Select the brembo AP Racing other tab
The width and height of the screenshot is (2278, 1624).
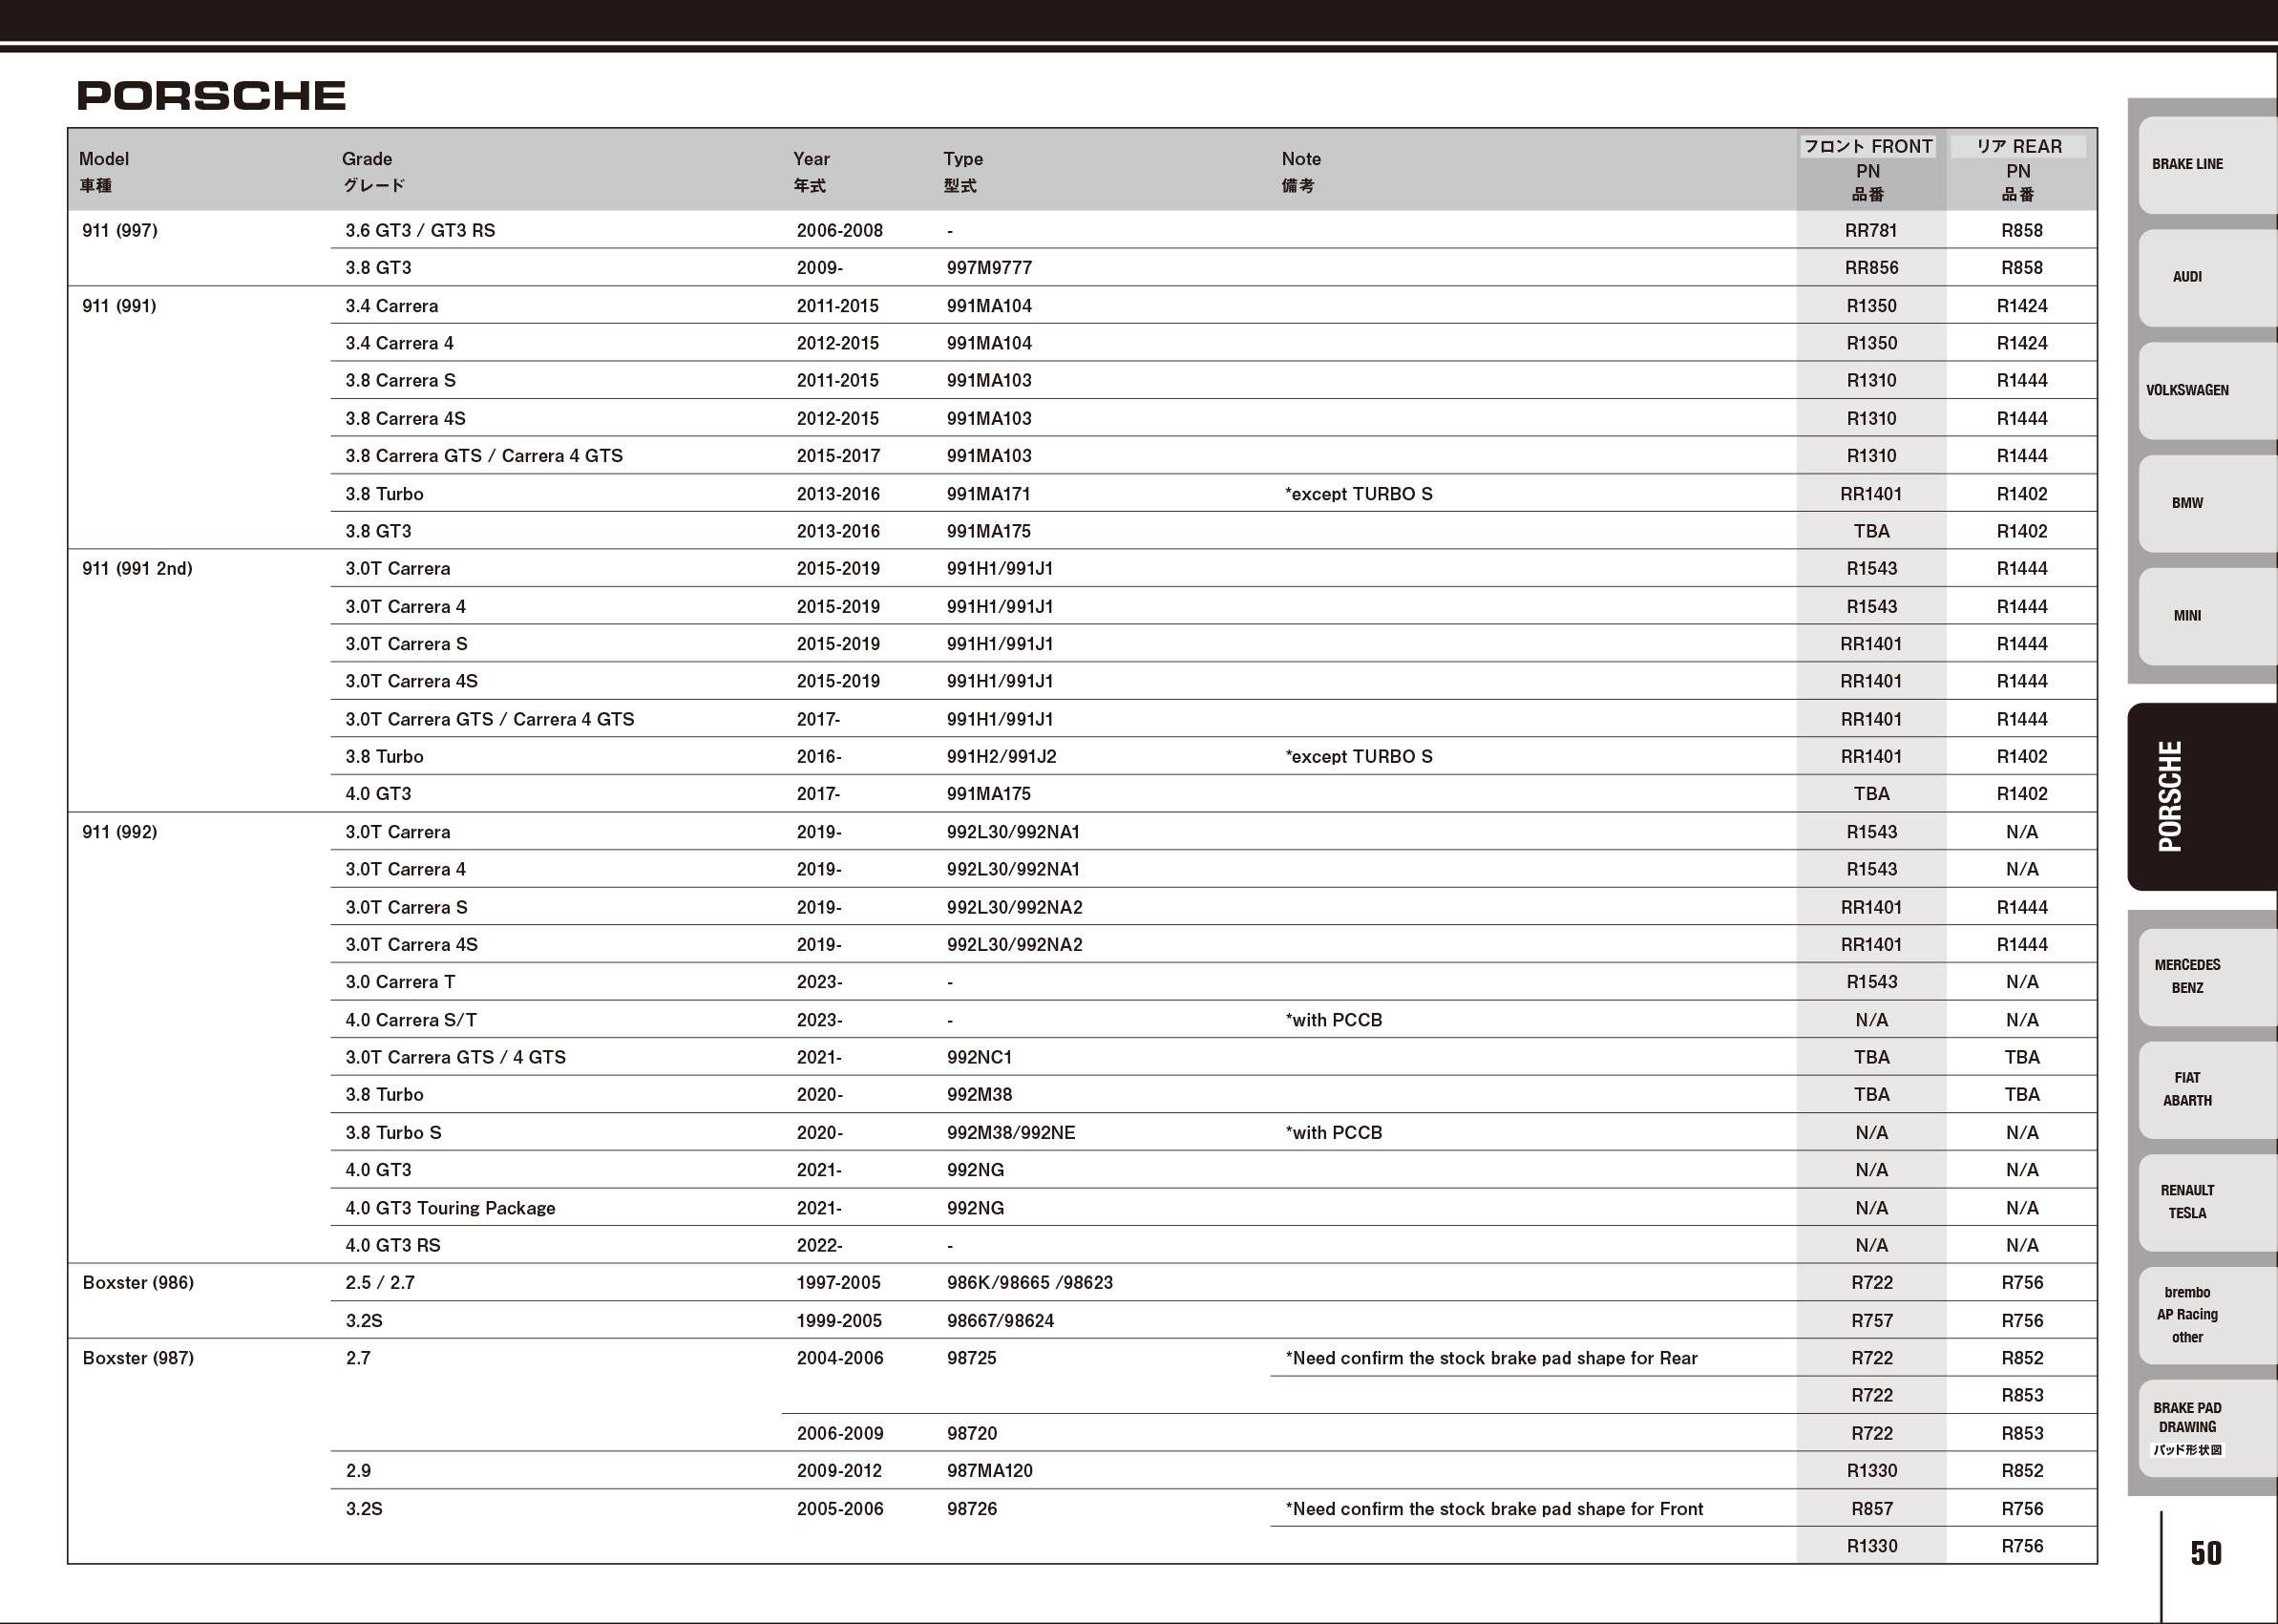pyautogui.click(x=2207, y=1315)
